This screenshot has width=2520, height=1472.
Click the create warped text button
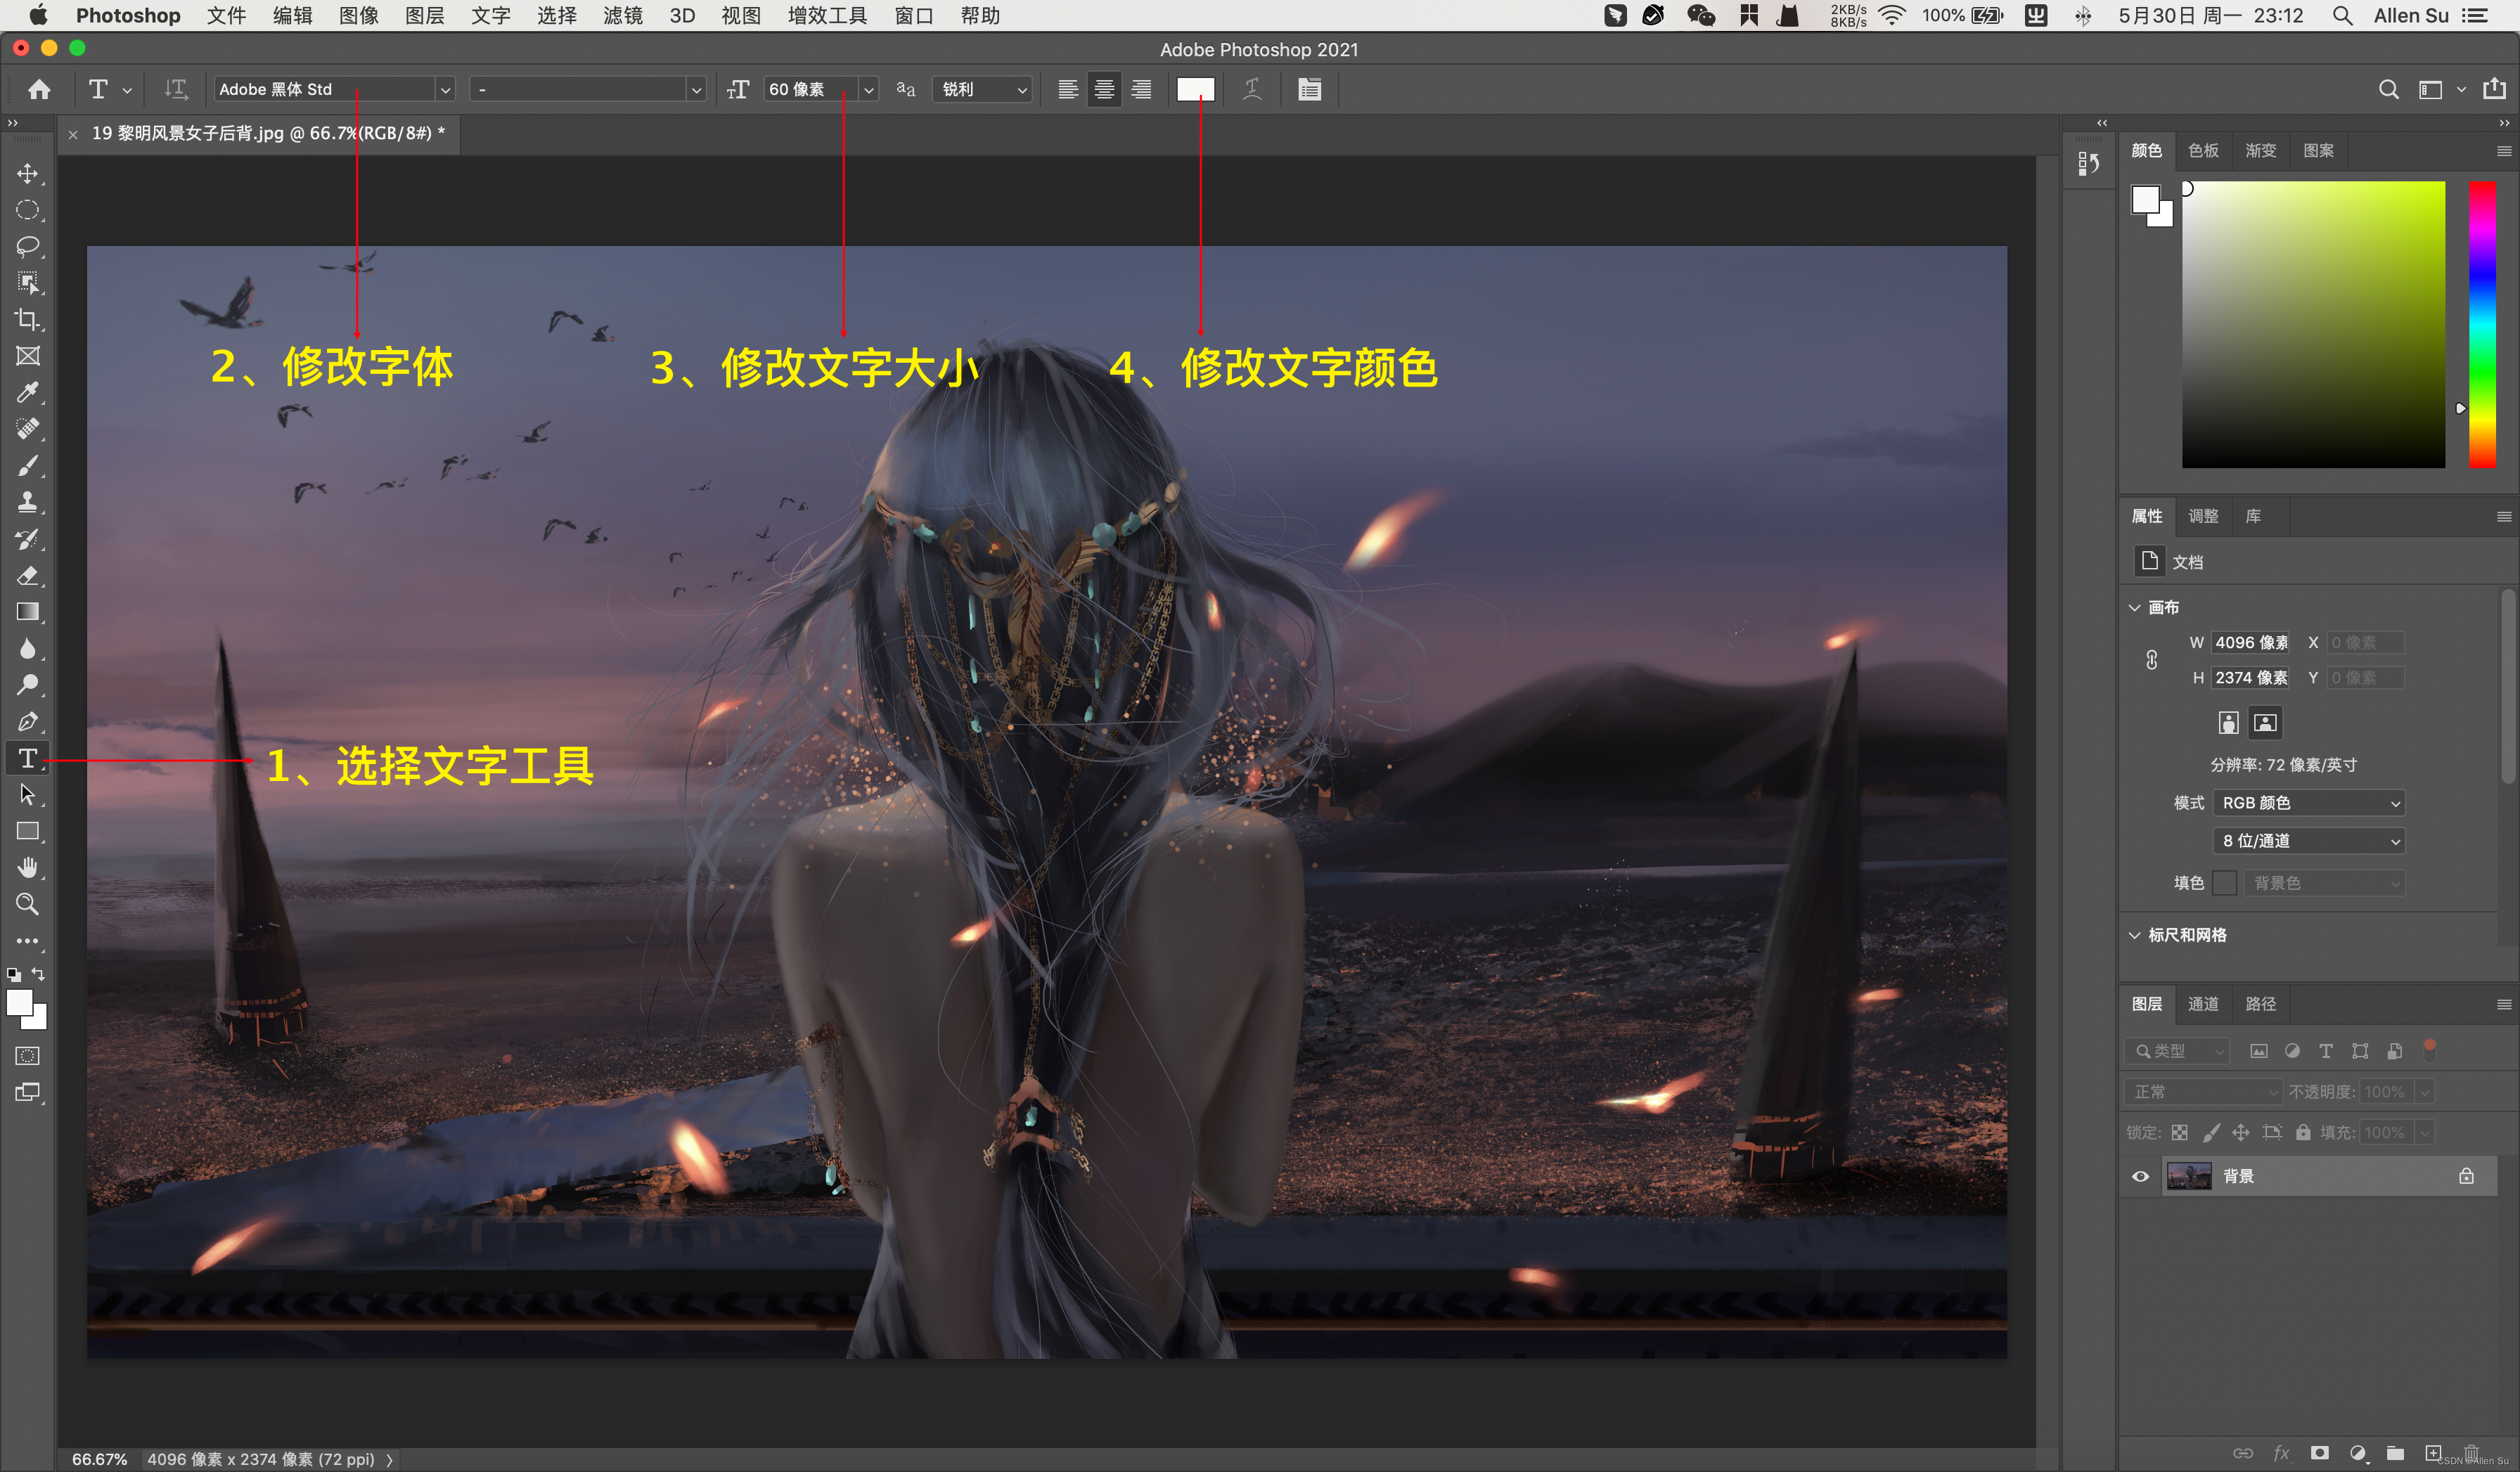pos(1251,89)
